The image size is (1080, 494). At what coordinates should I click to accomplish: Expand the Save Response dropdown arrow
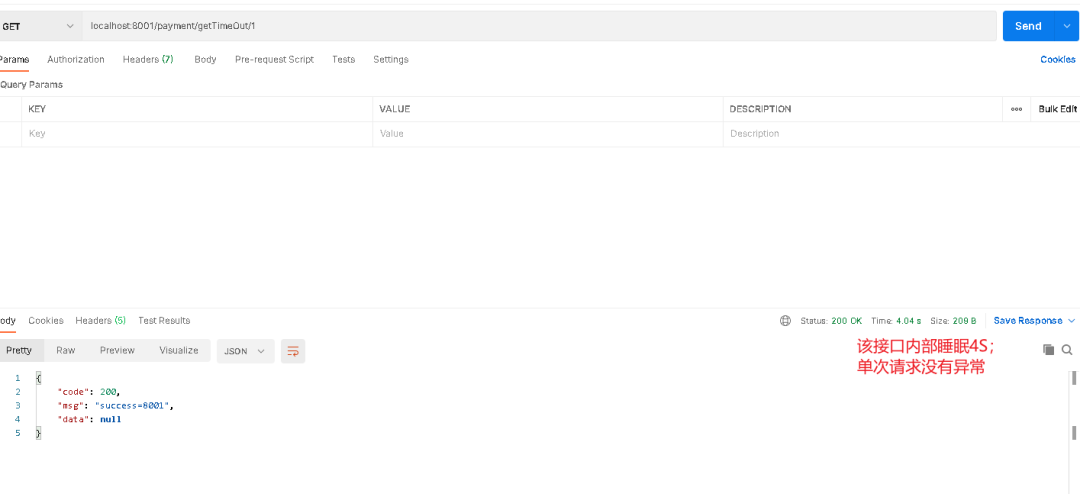(x=1071, y=320)
